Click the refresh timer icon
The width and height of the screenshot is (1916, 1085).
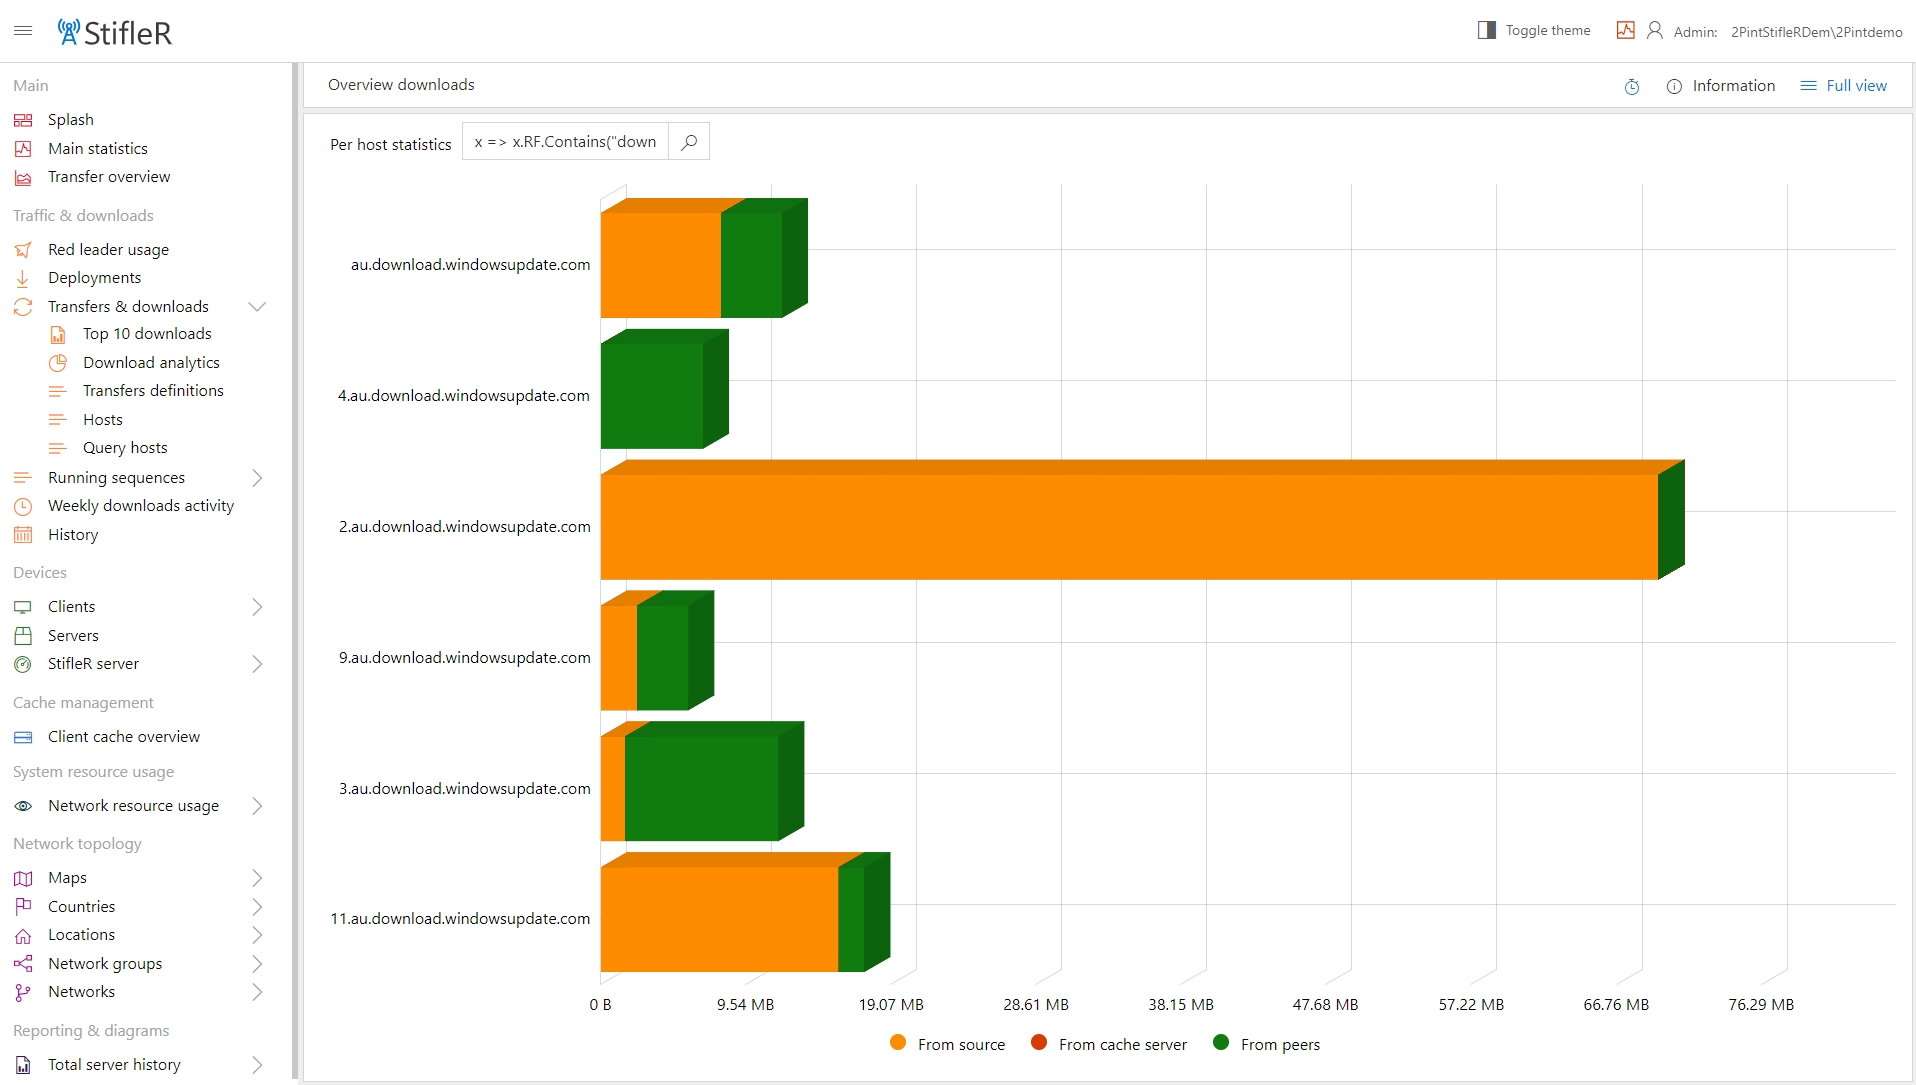tap(1631, 87)
